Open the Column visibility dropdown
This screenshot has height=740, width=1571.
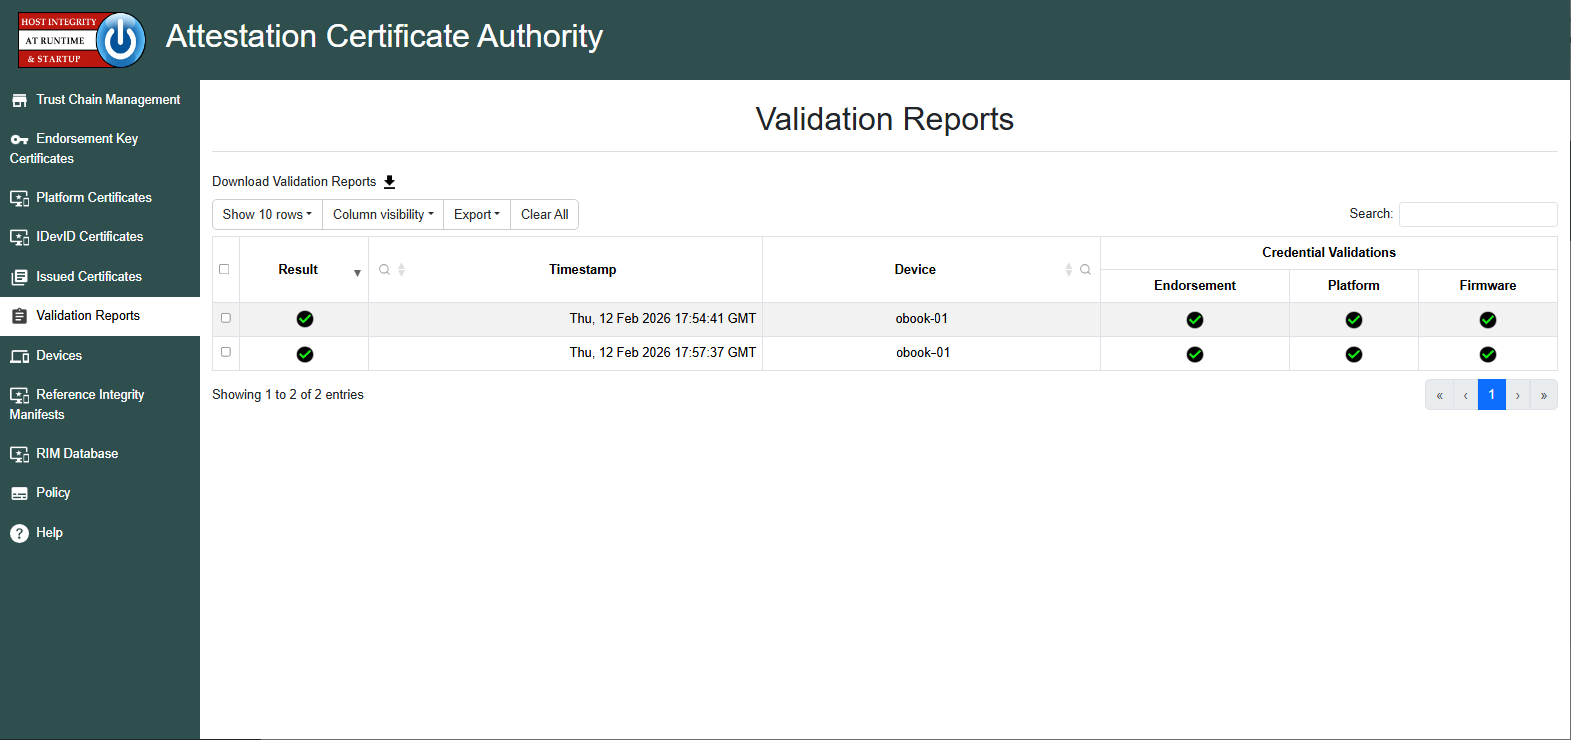point(383,215)
